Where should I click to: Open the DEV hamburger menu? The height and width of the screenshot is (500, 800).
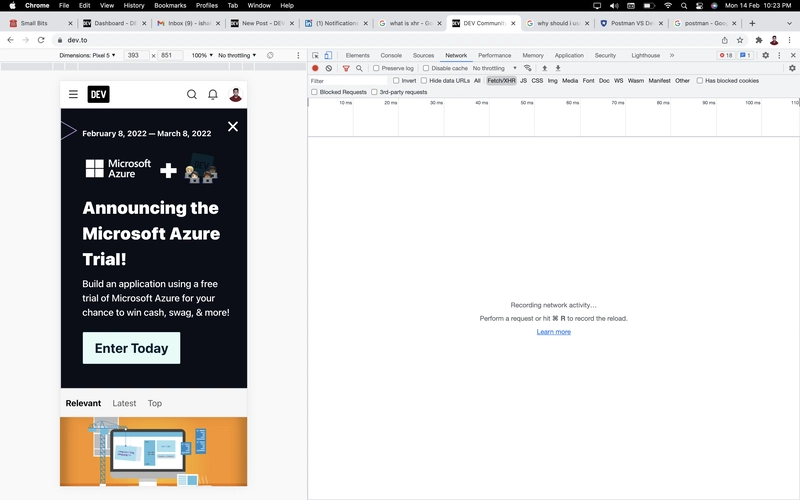tap(73, 94)
